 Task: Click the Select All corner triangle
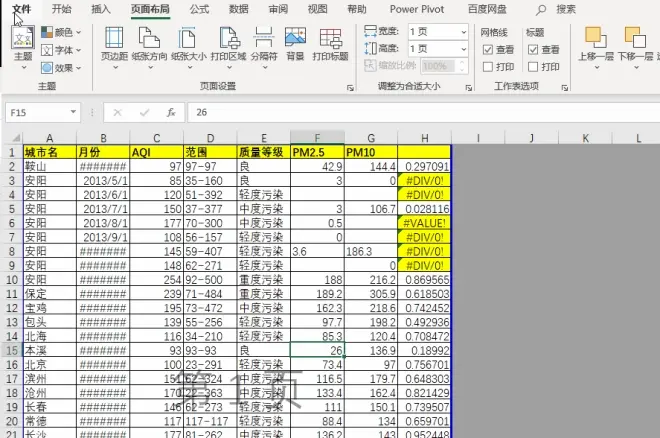[16, 138]
